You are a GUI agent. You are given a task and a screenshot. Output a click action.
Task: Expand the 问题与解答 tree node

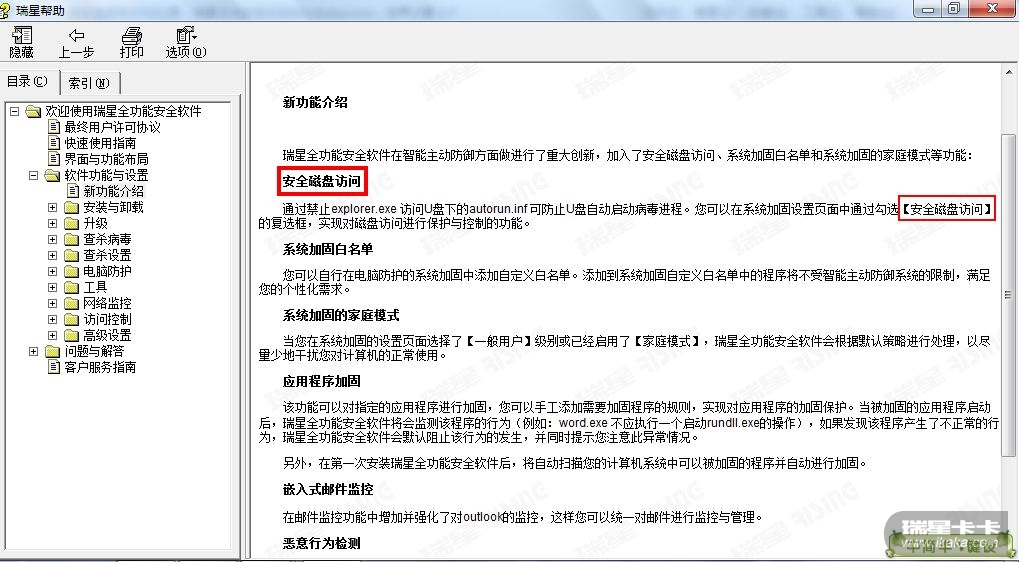pyautogui.click(x=34, y=351)
